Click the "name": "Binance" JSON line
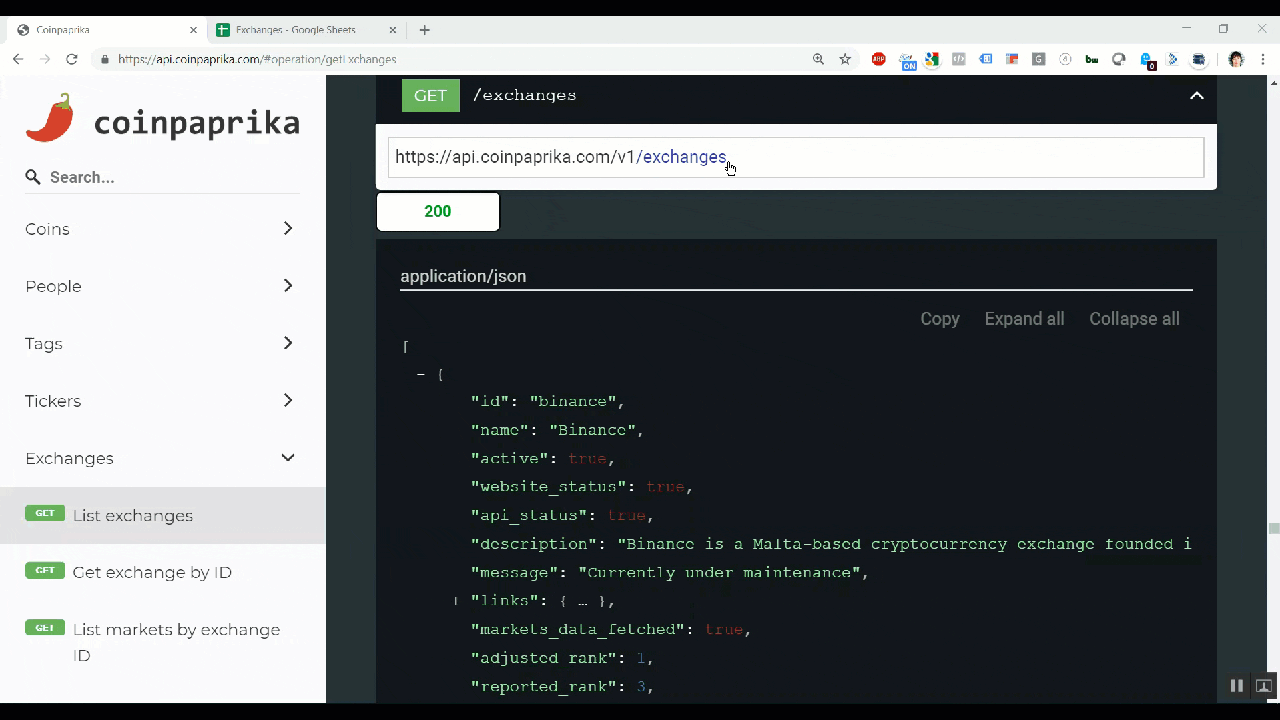 [557, 430]
